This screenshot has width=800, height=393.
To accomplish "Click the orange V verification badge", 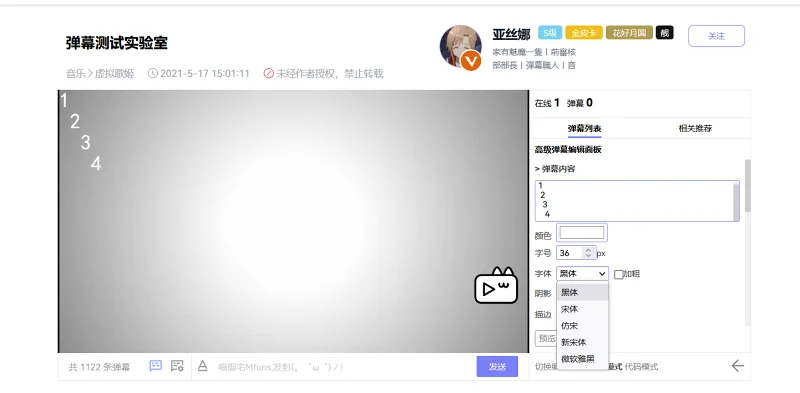I will point(471,61).
